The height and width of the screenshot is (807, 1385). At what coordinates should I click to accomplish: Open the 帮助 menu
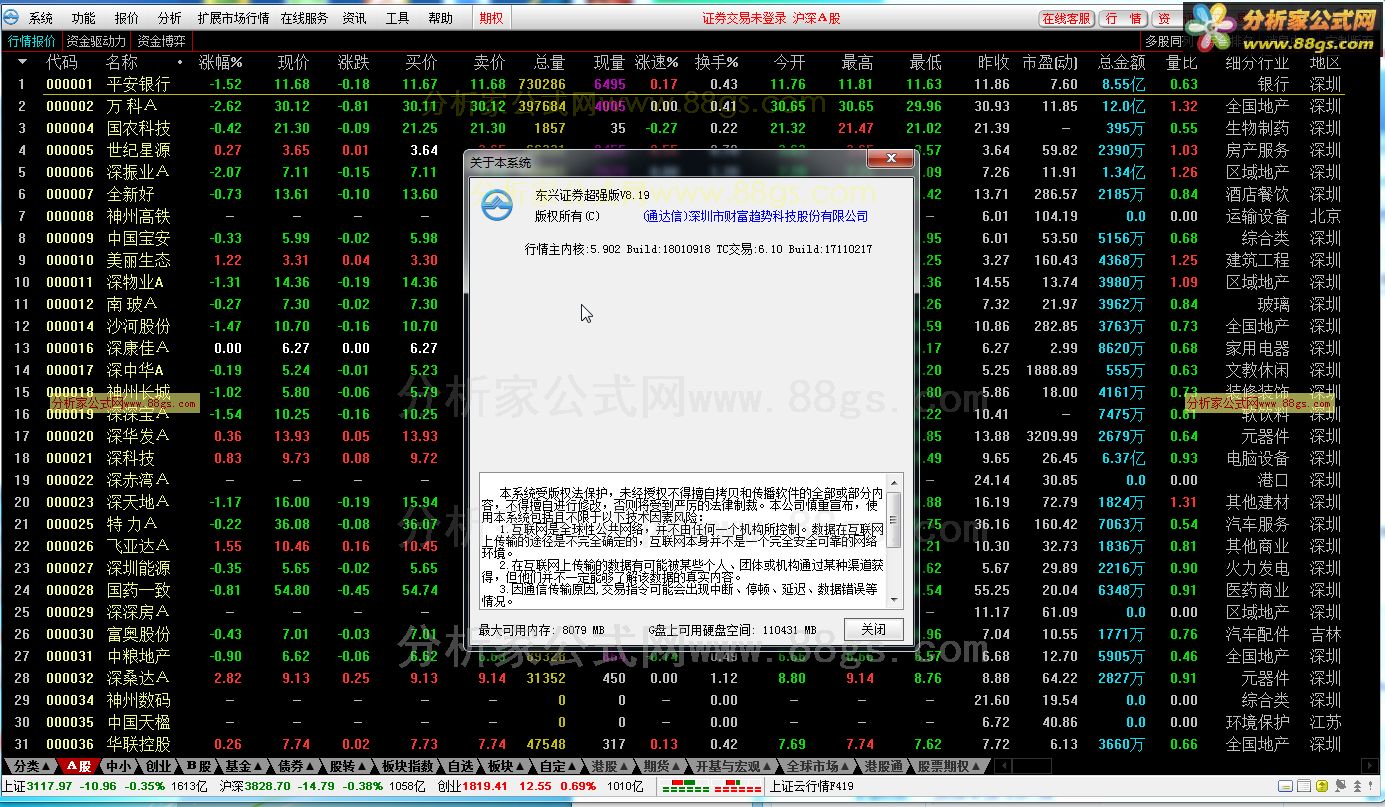pyautogui.click(x=440, y=18)
